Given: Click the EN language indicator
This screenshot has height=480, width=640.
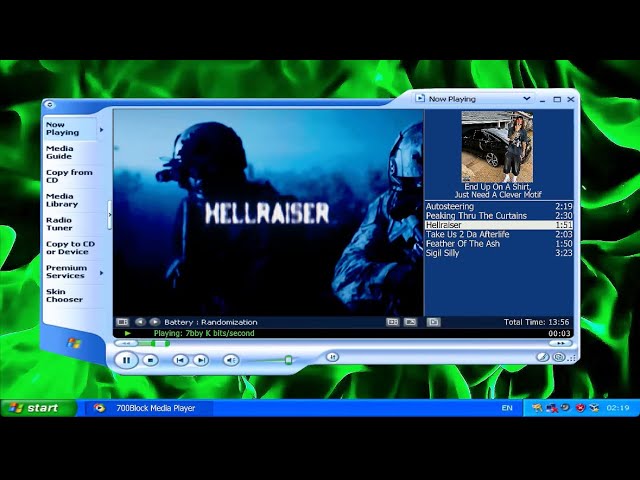Looking at the screenshot, I should click(507, 408).
